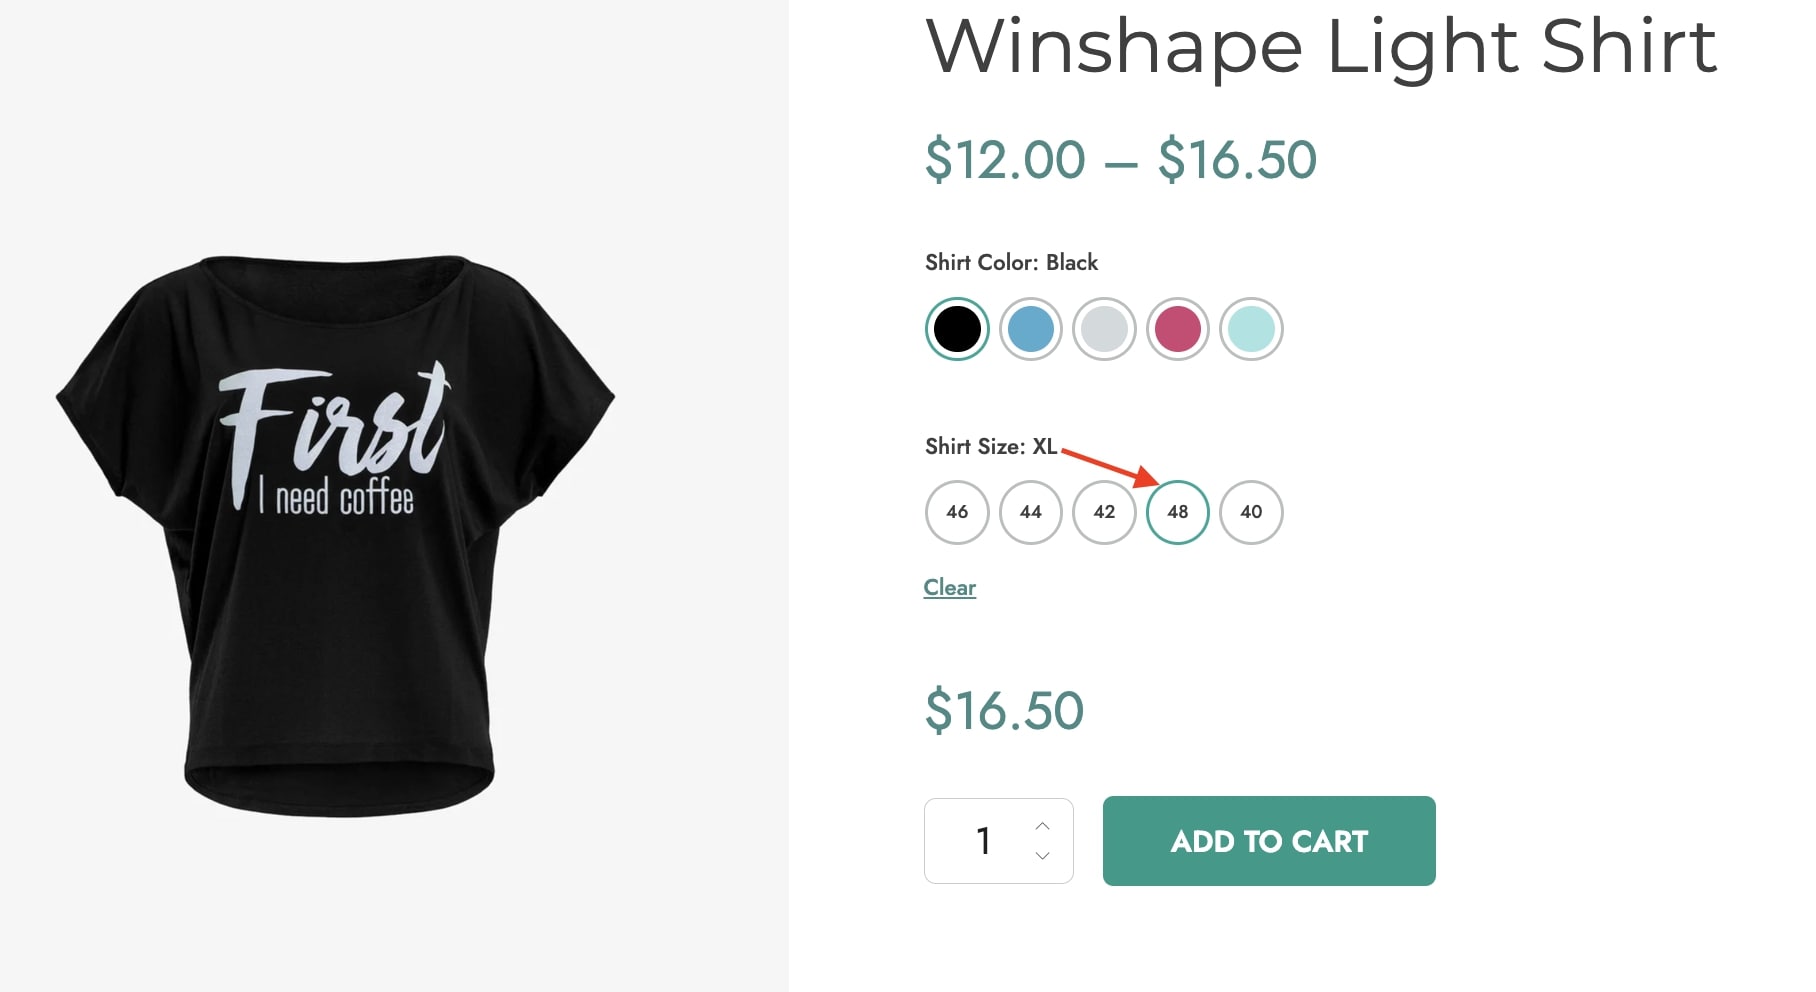Screen dimensions: 1816x992
Task: Select shirt size 44
Action: click(x=1031, y=512)
